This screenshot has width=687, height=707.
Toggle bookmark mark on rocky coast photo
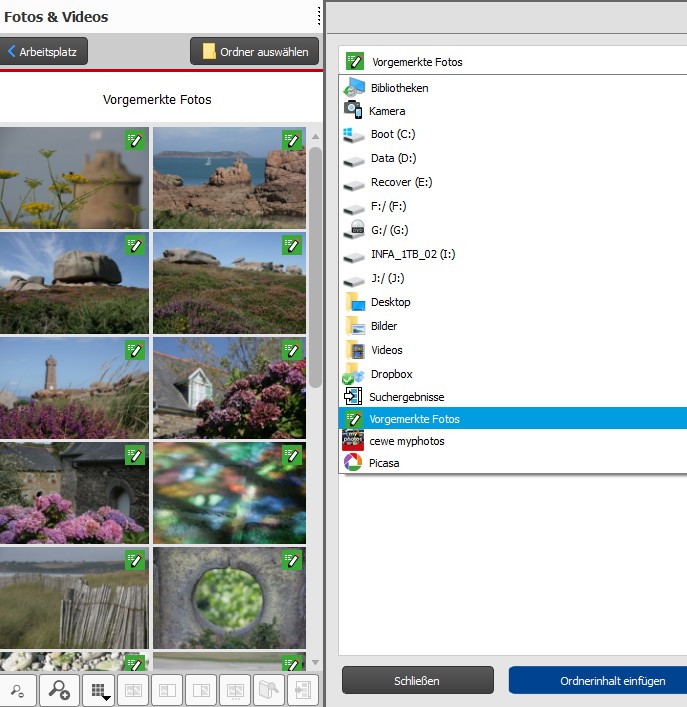click(292, 140)
